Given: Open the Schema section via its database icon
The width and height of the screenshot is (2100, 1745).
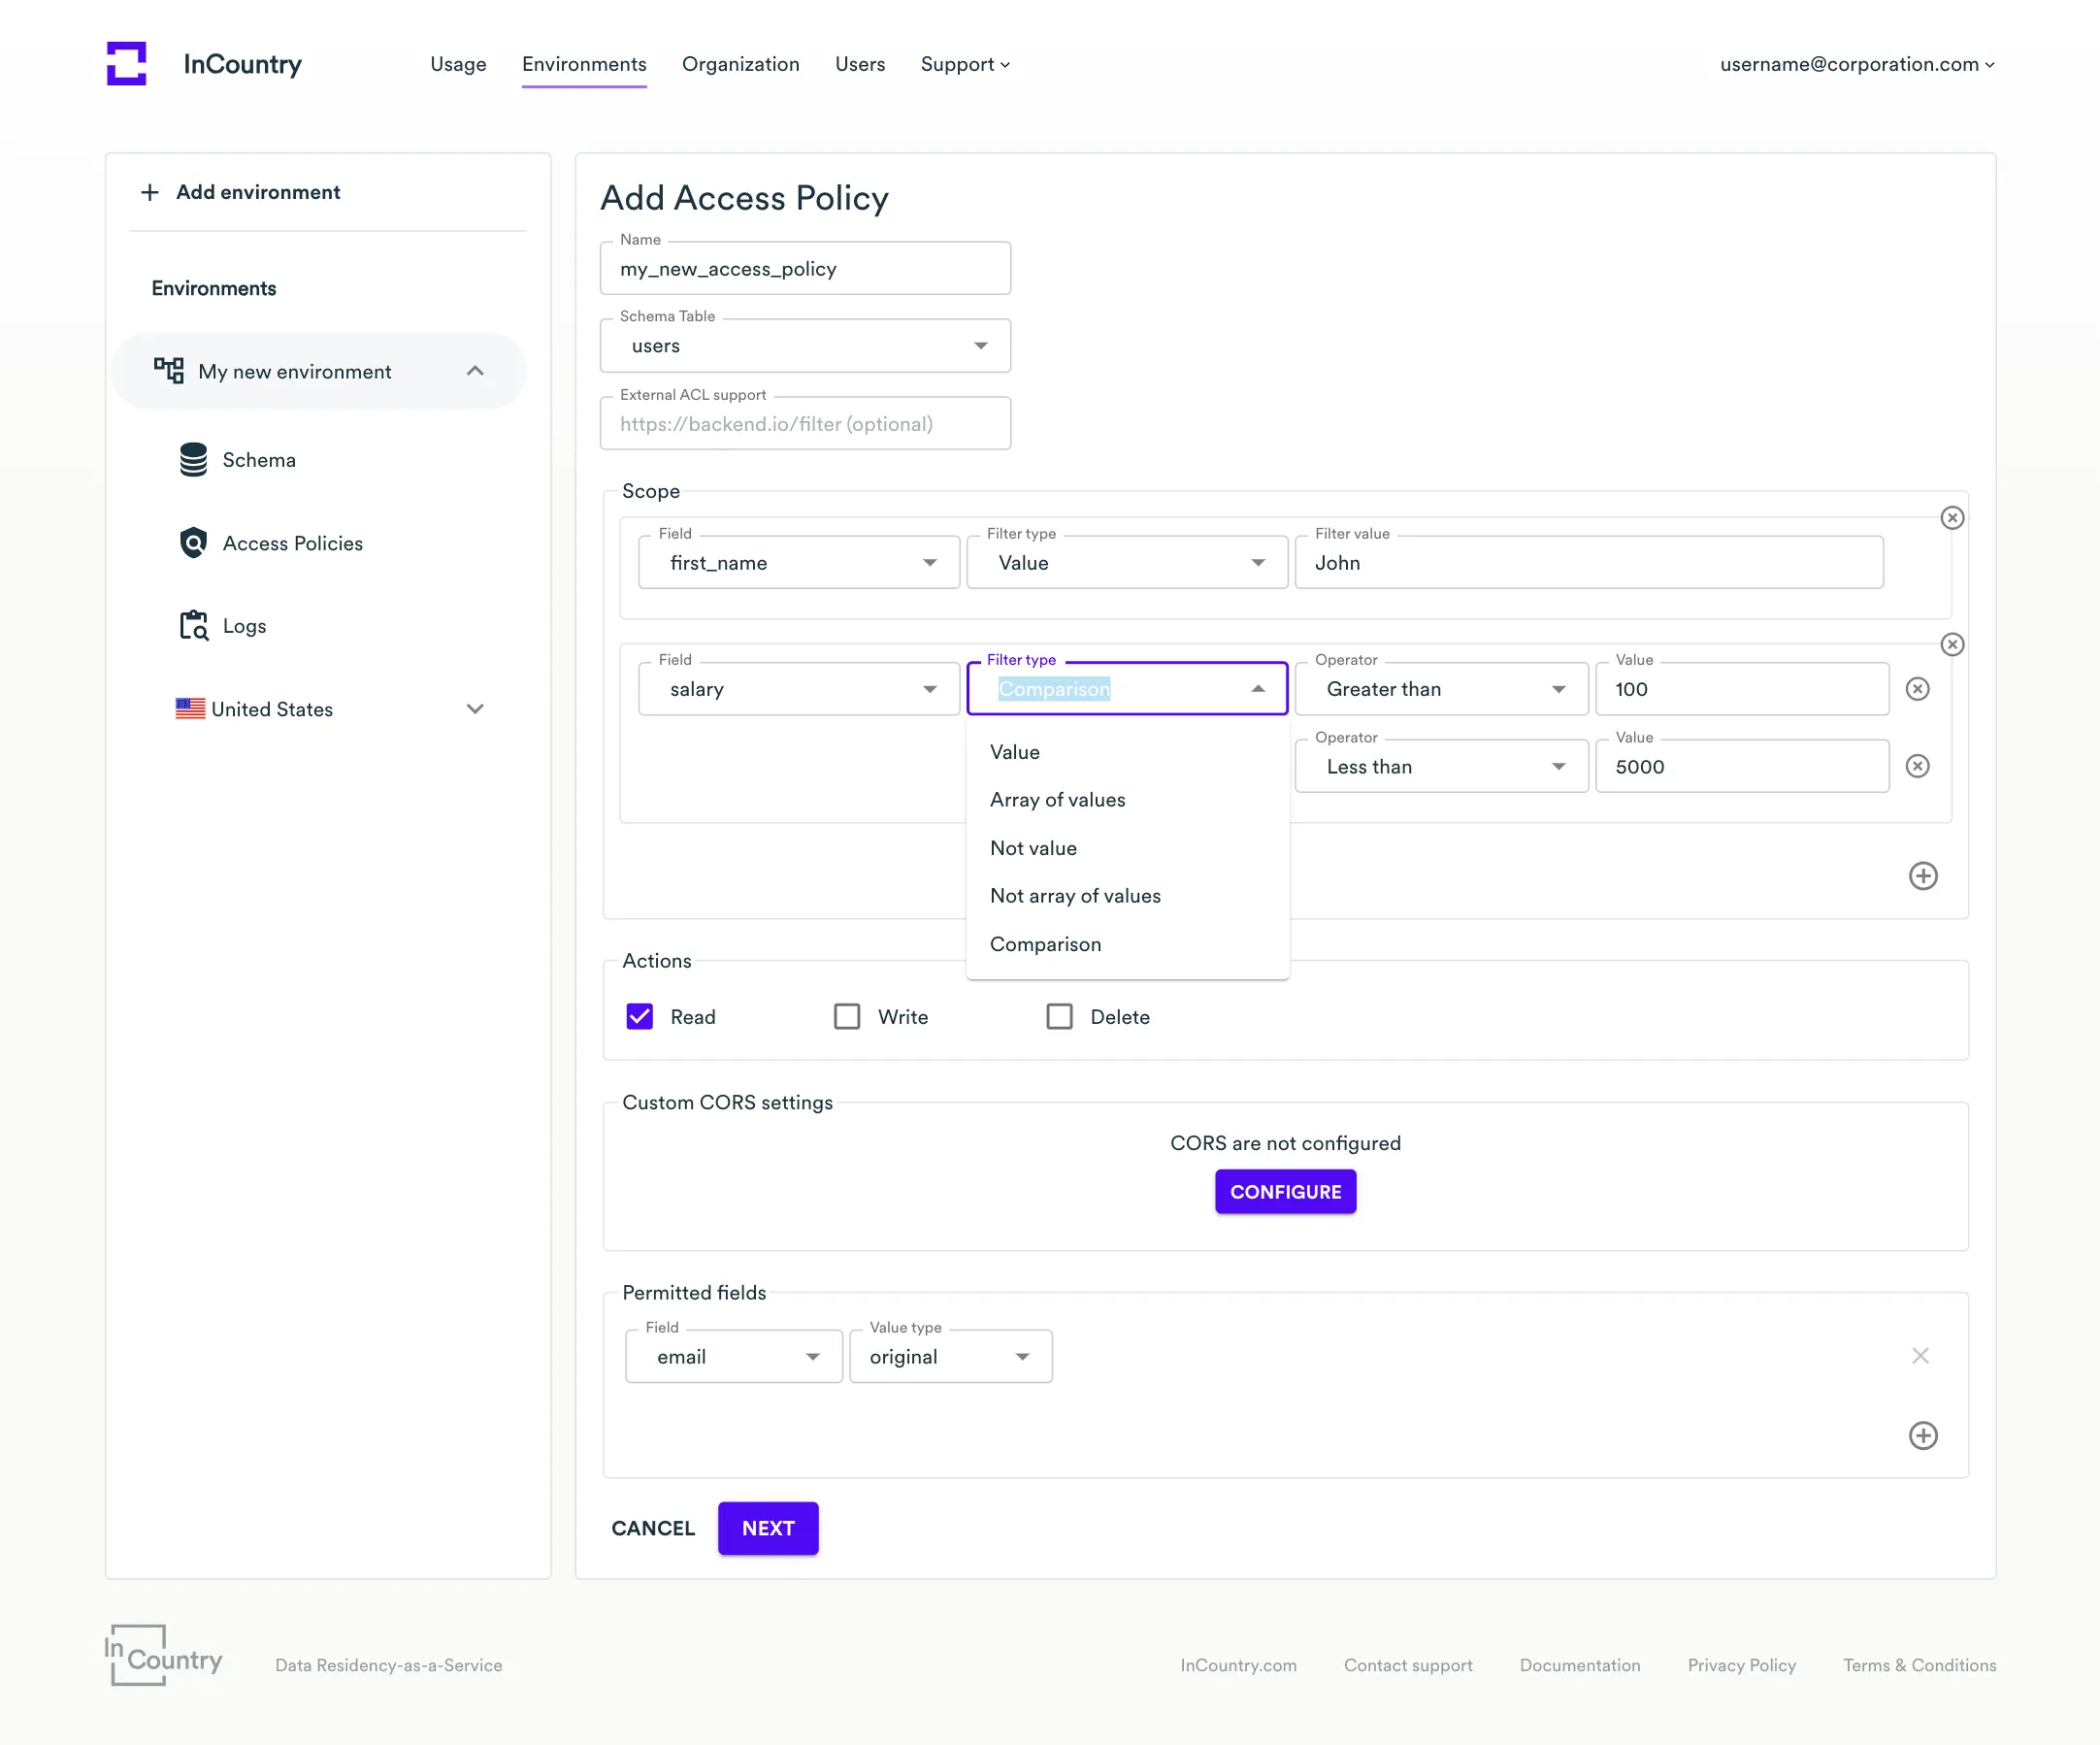Looking at the screenshot, I should pyautogui.click(x=193, y=459).
